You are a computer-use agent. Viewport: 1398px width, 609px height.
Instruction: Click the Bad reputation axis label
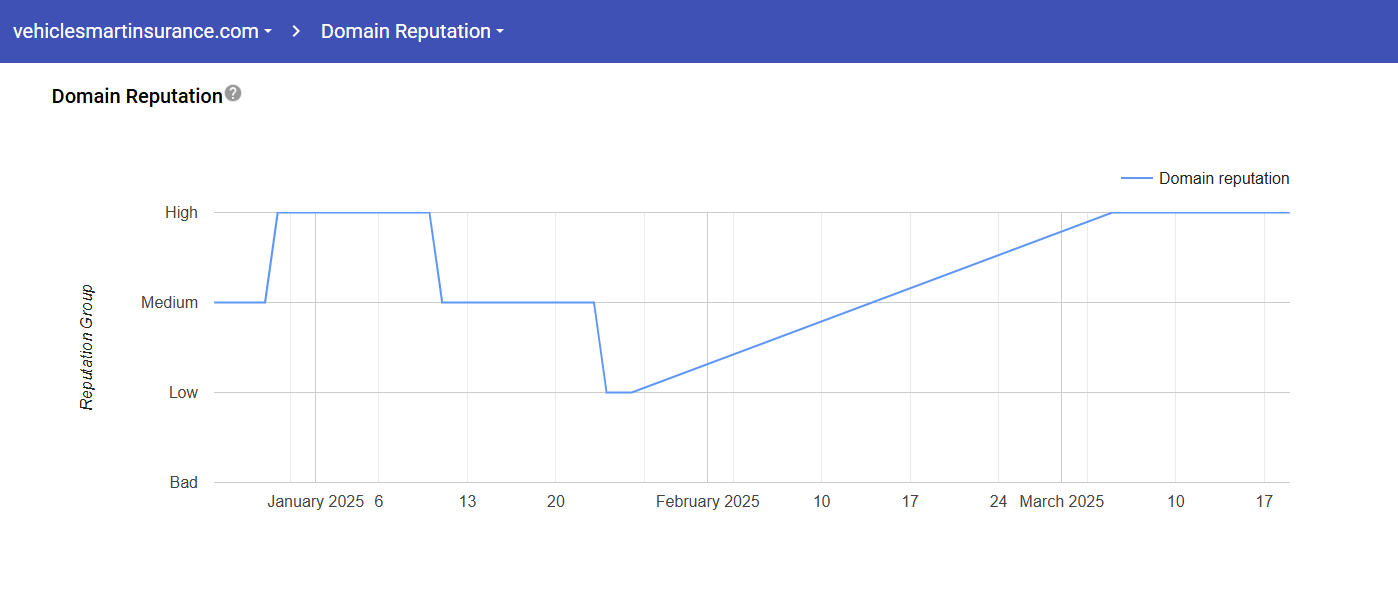coord(183,482)
